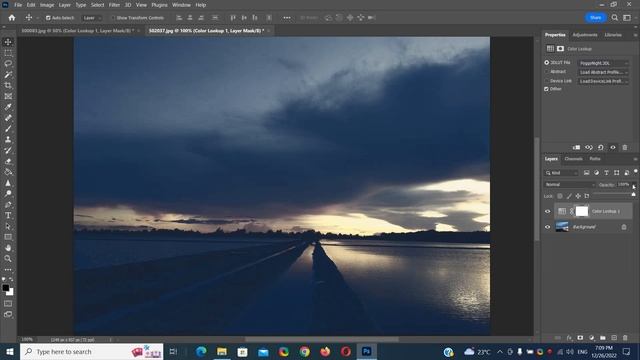Select the Abstract radio option

click(547, 72)
